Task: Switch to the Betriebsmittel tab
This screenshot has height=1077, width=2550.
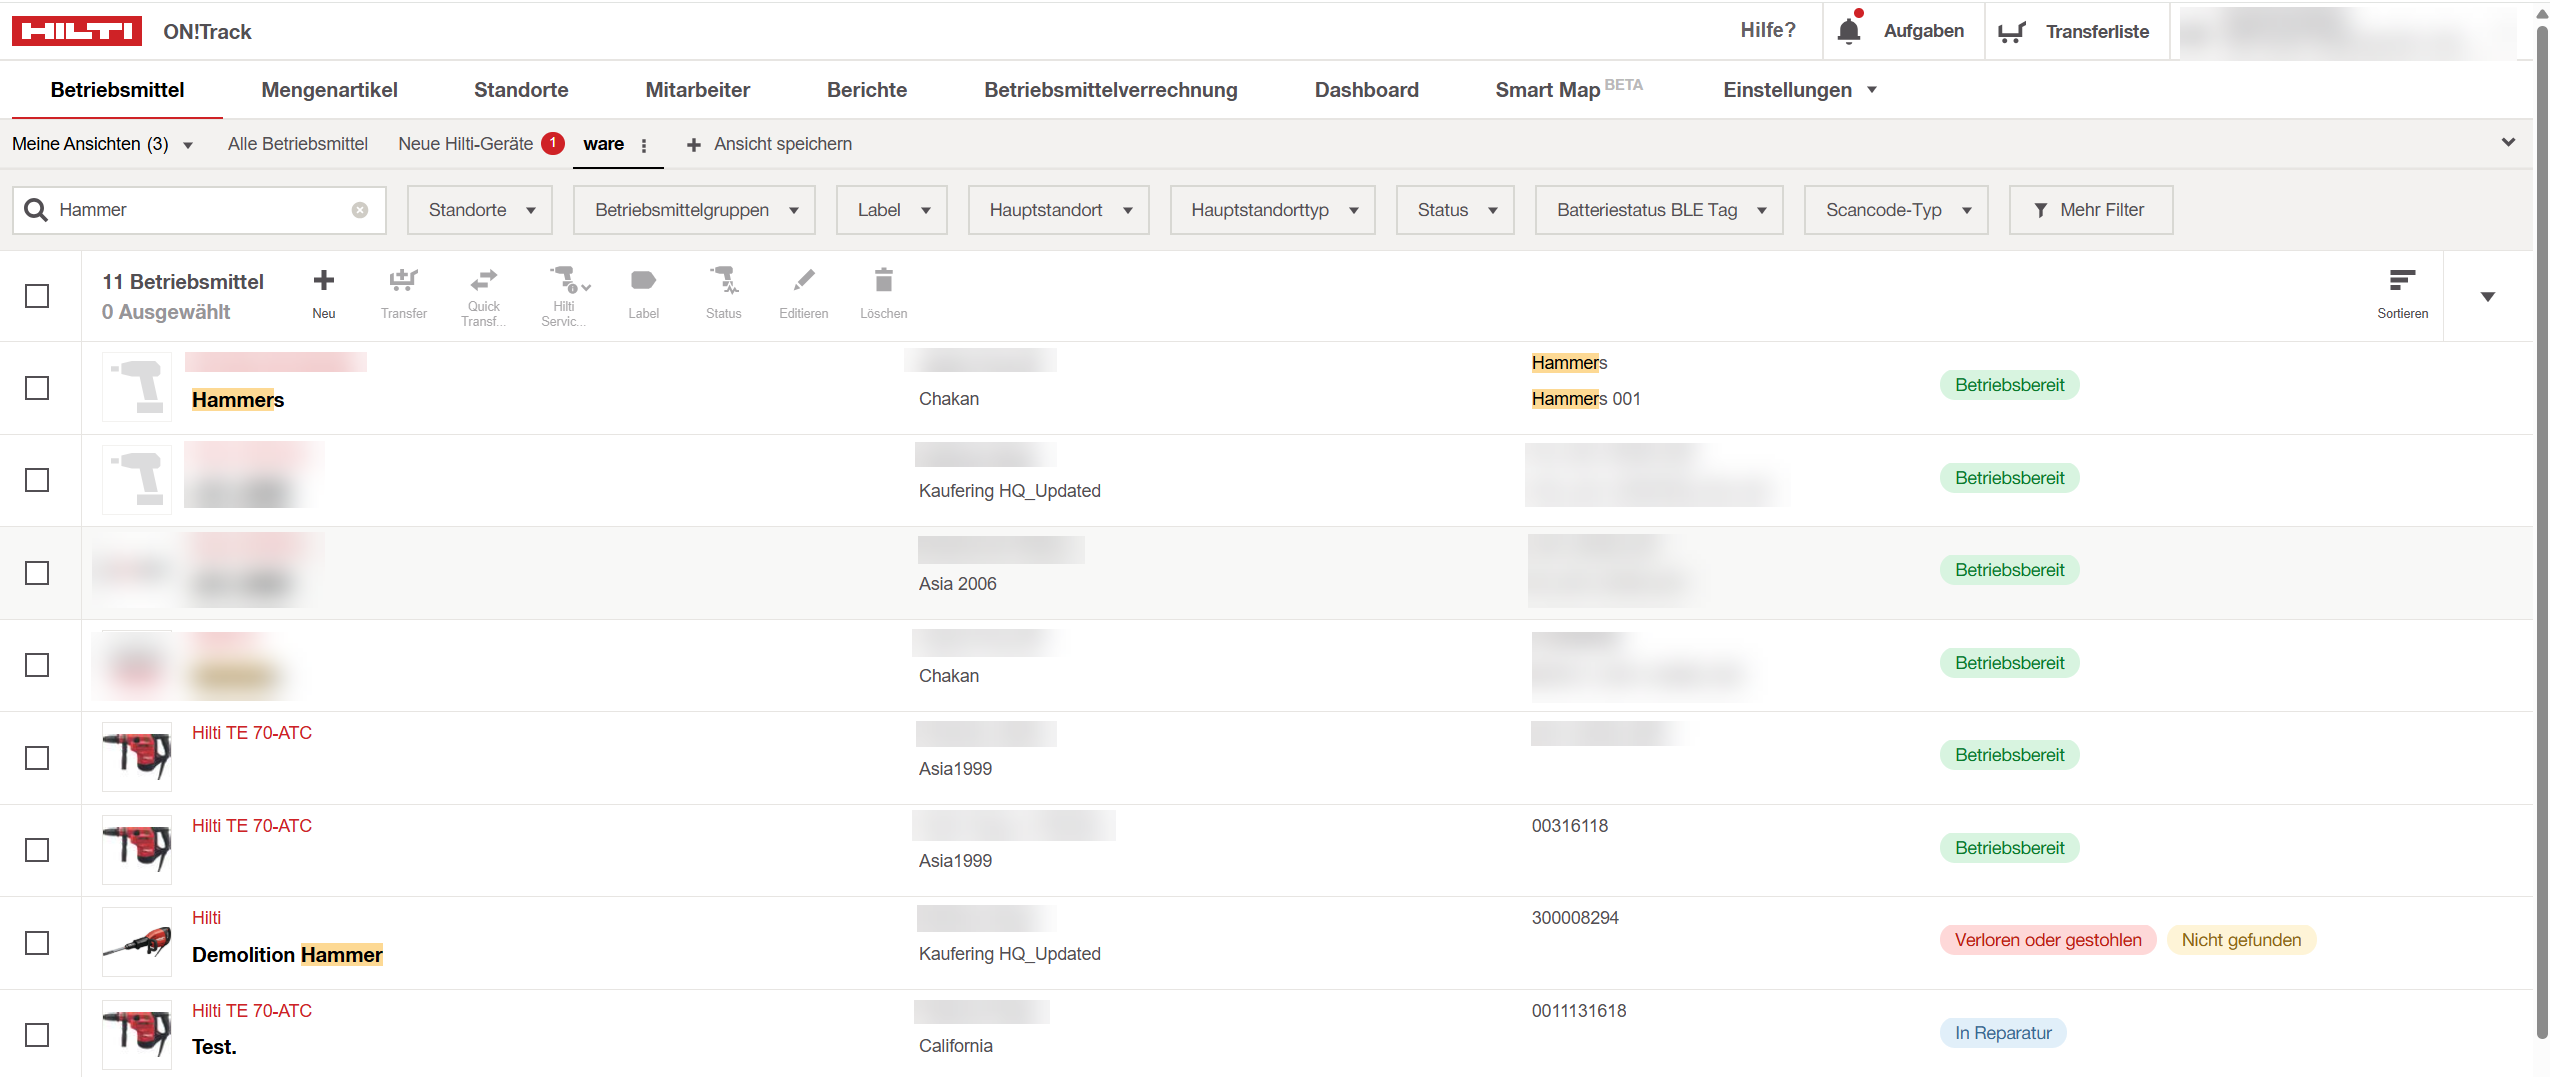Action: click(x=117, y=90)
